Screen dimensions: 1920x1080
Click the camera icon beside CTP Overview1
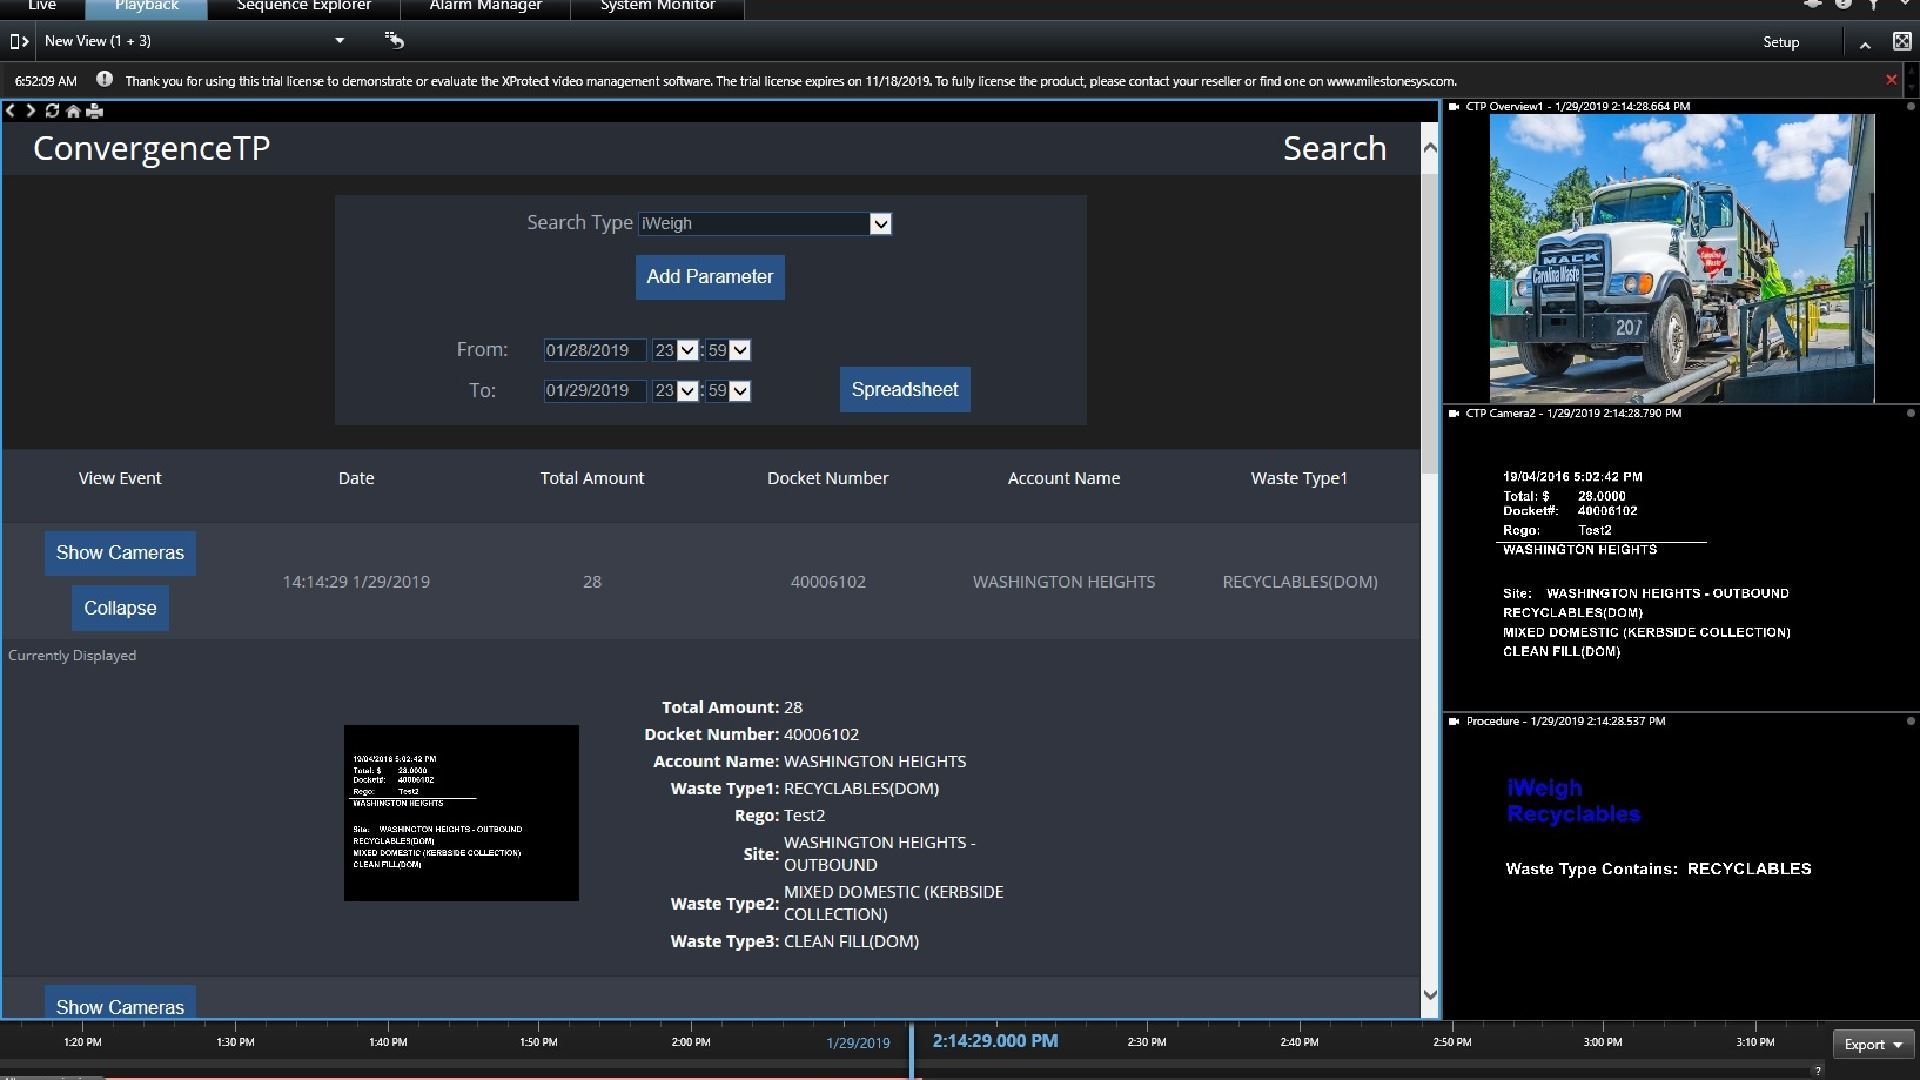point(1454,106)
